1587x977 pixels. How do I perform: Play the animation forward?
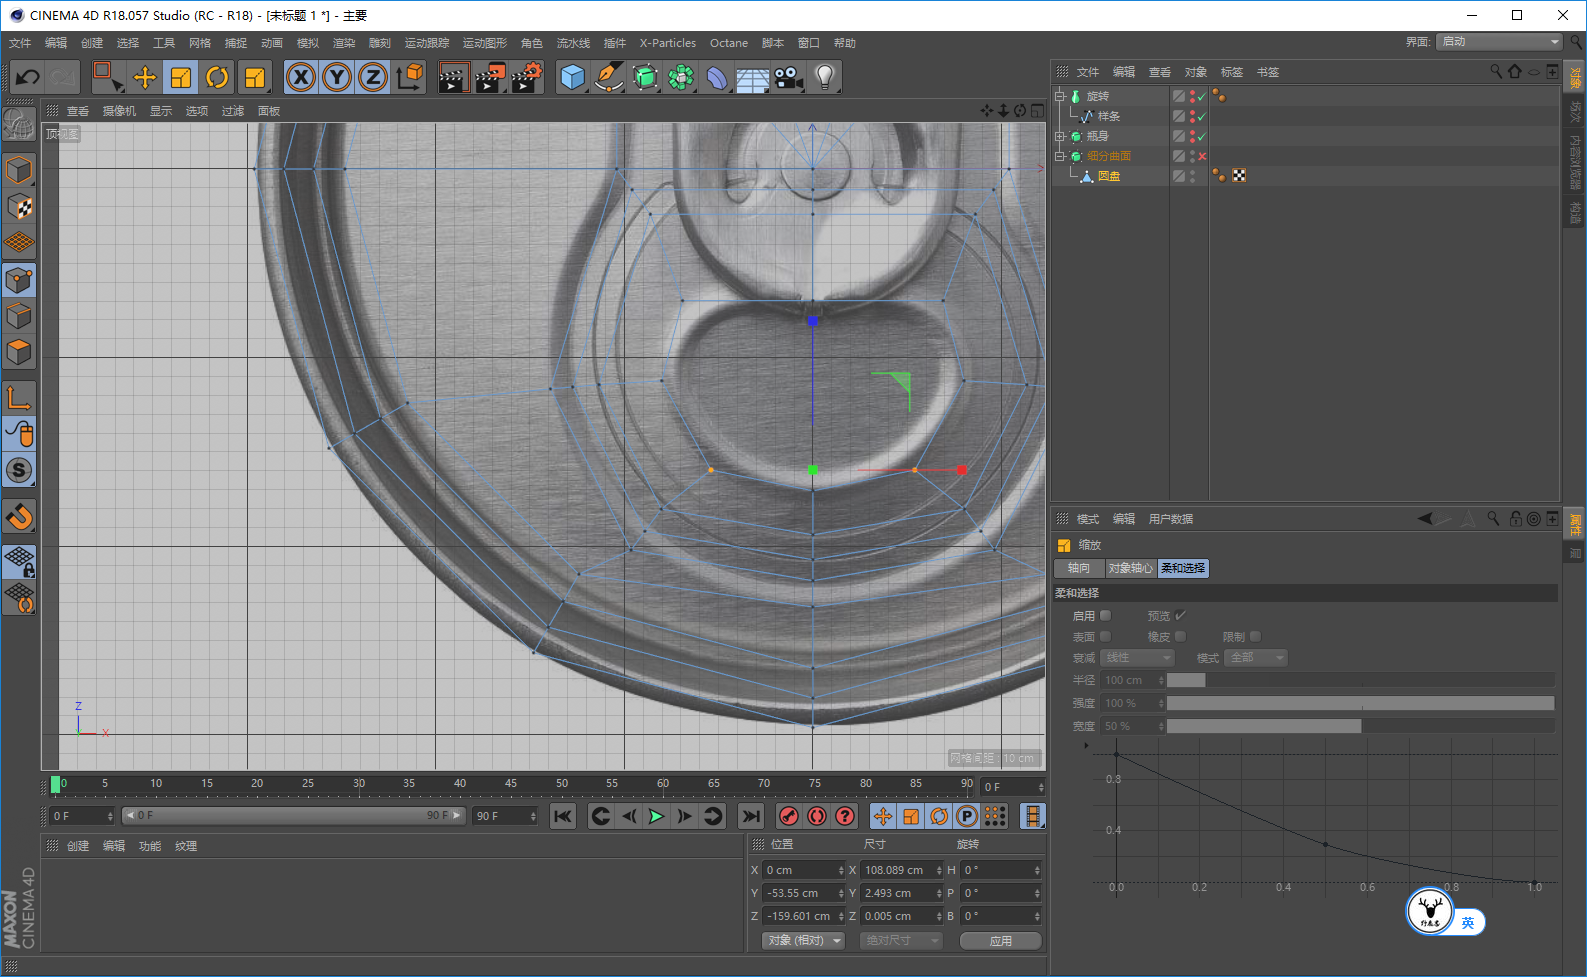pos(656,816)
